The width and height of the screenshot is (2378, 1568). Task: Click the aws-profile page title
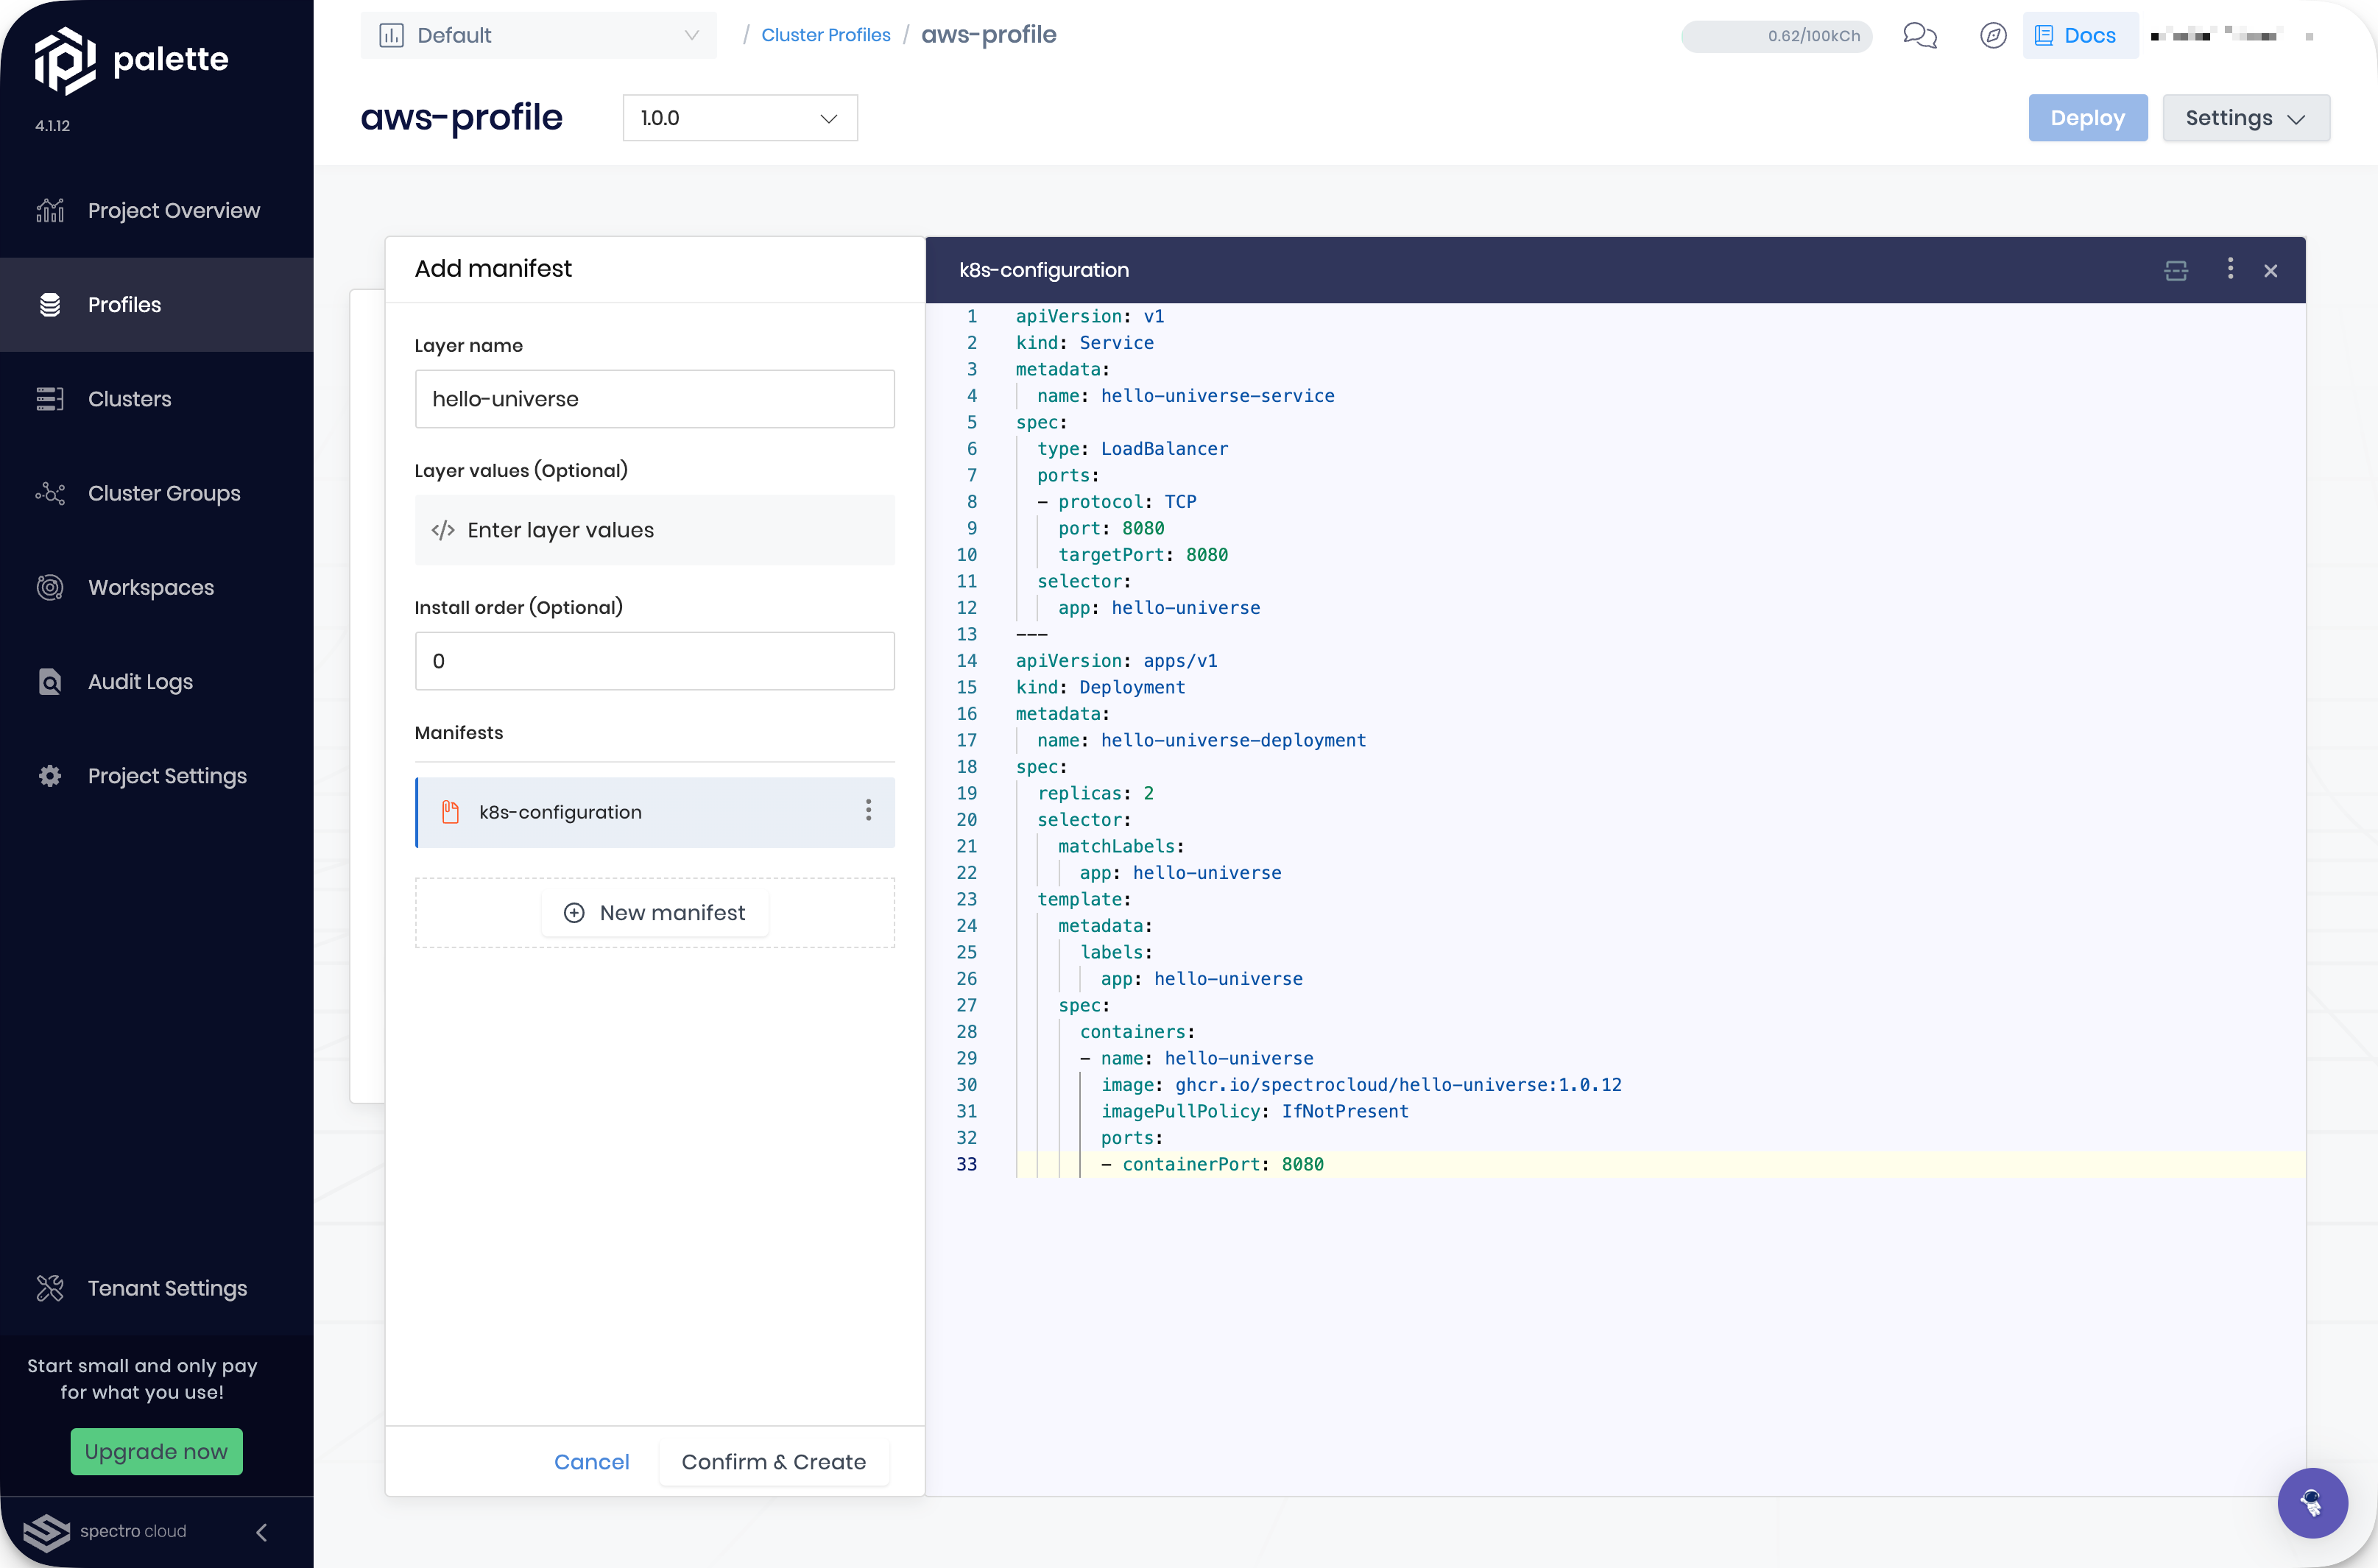pyautogui.click(x=461, y=117)
